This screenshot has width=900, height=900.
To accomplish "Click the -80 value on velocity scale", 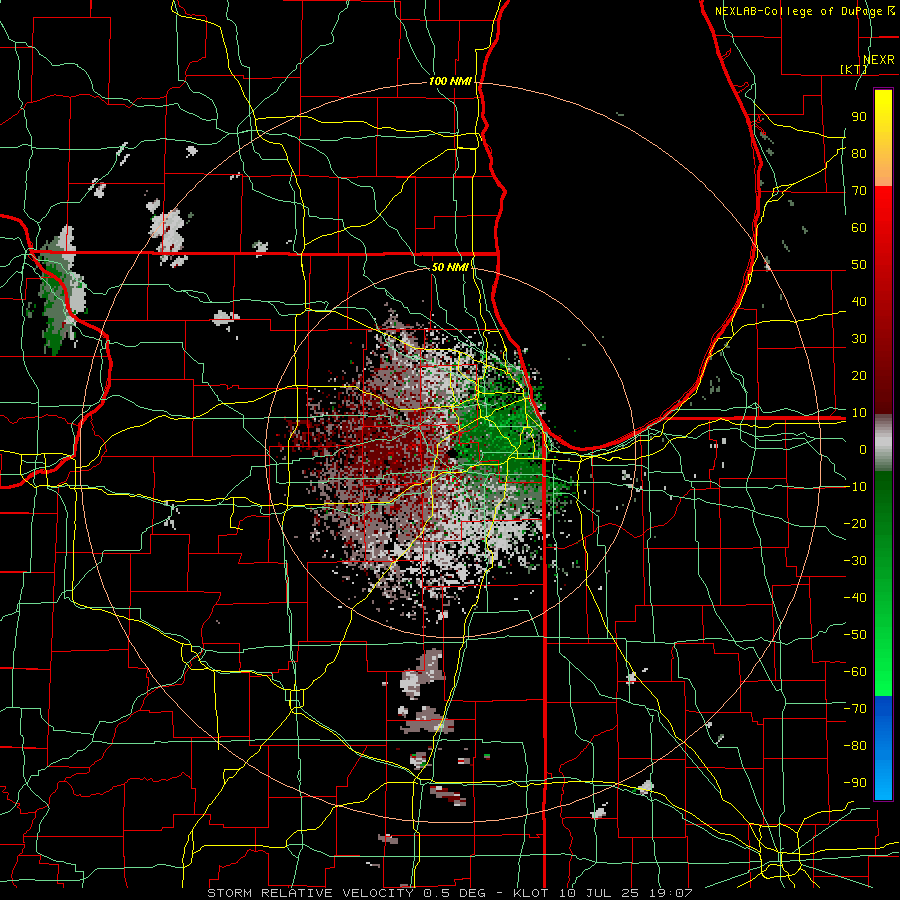I will tap(855, 746).
